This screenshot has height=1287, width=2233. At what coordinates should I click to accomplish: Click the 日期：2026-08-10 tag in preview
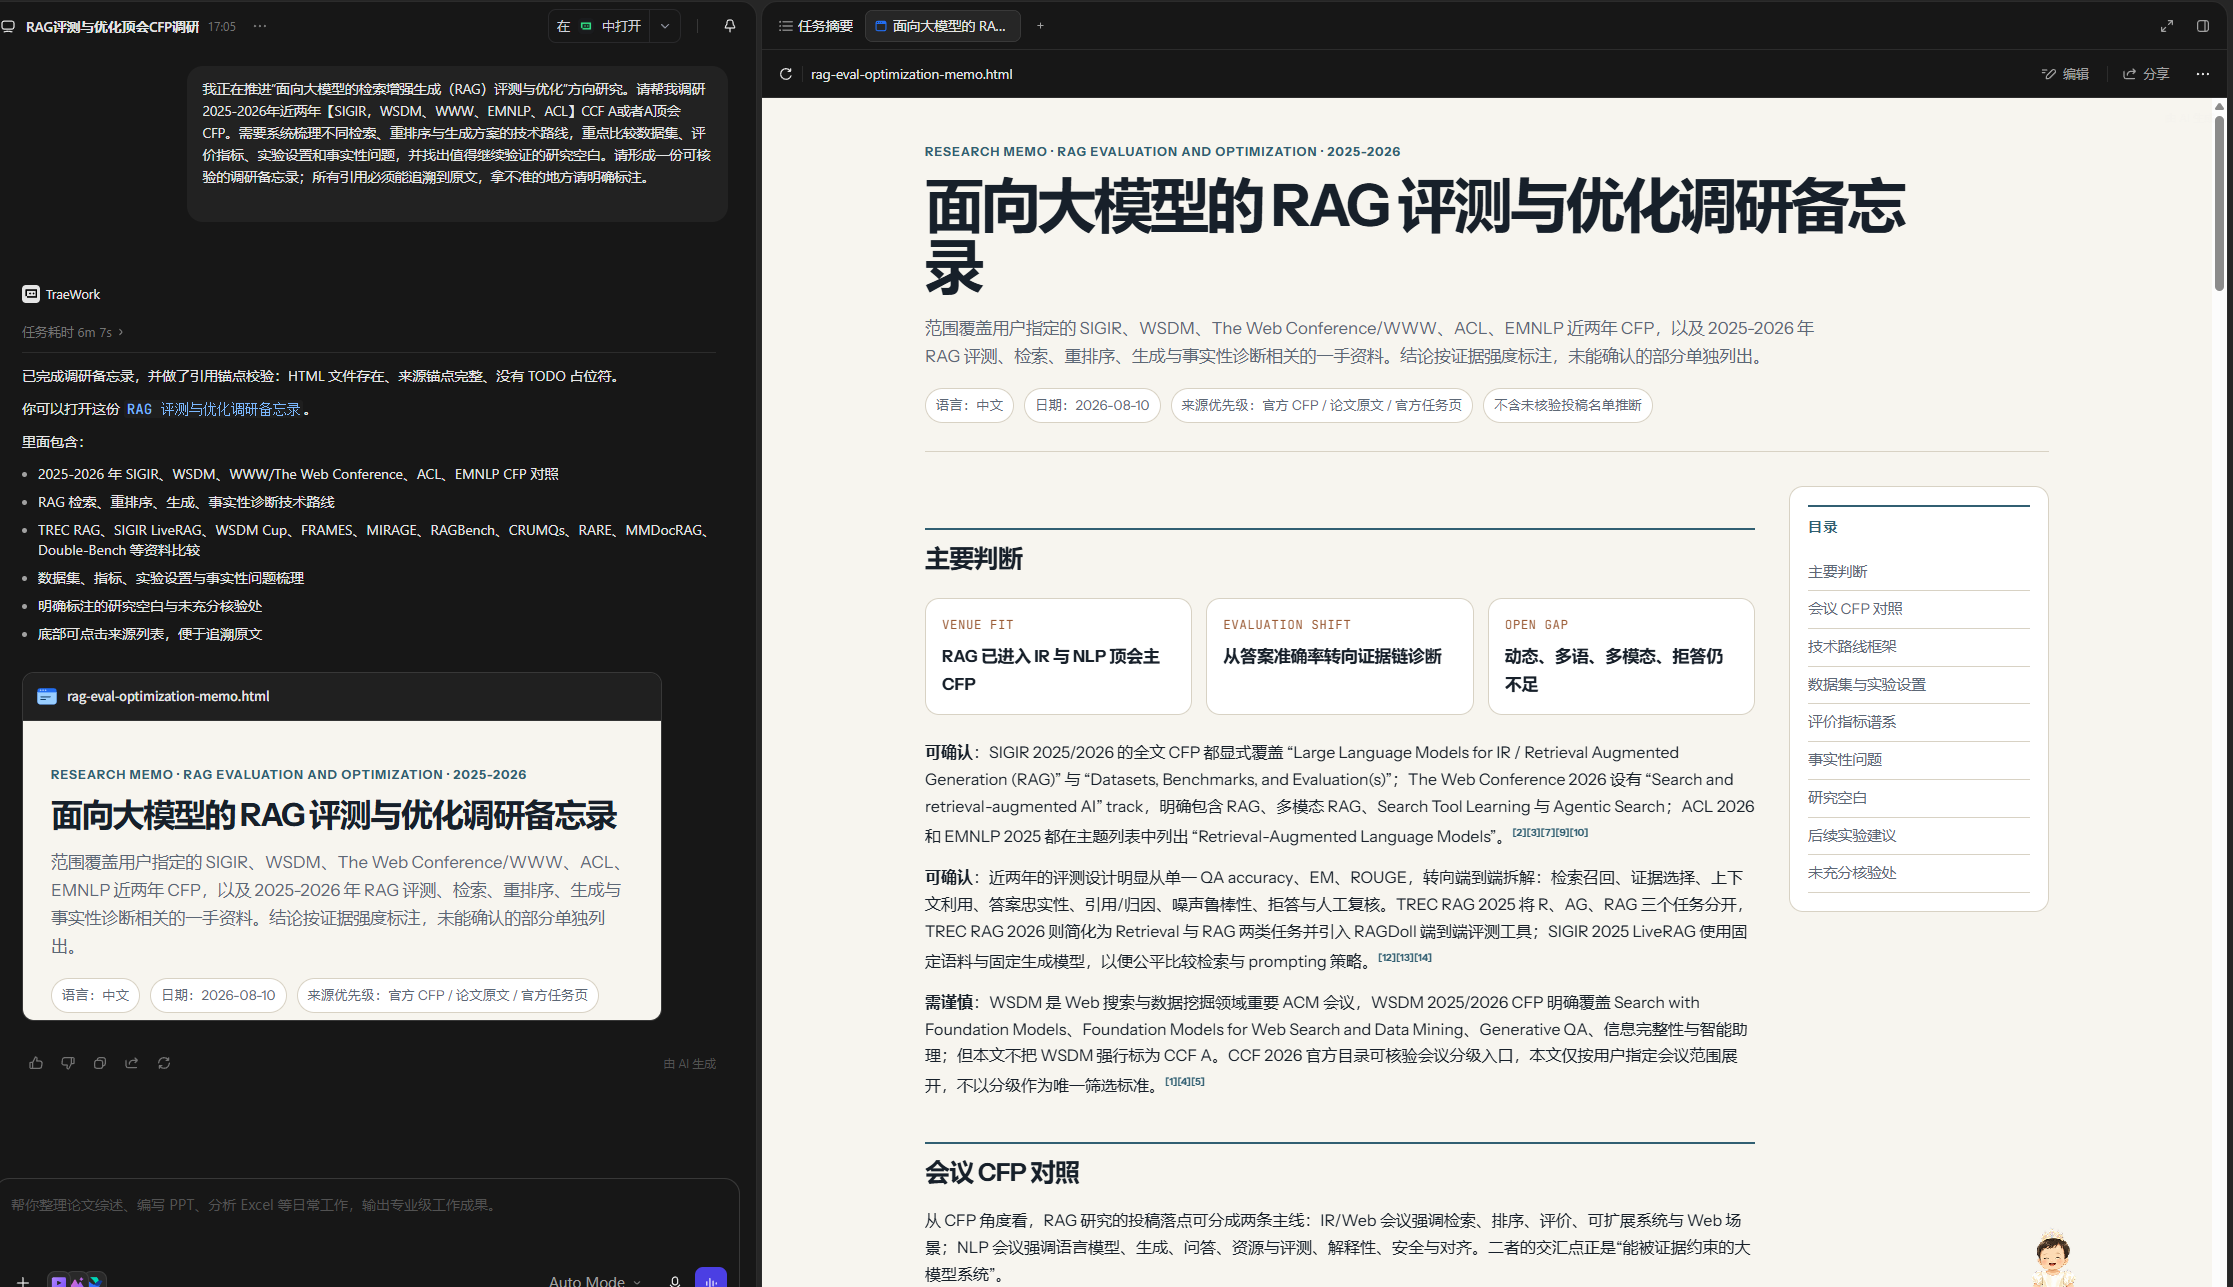(1092, 405)
